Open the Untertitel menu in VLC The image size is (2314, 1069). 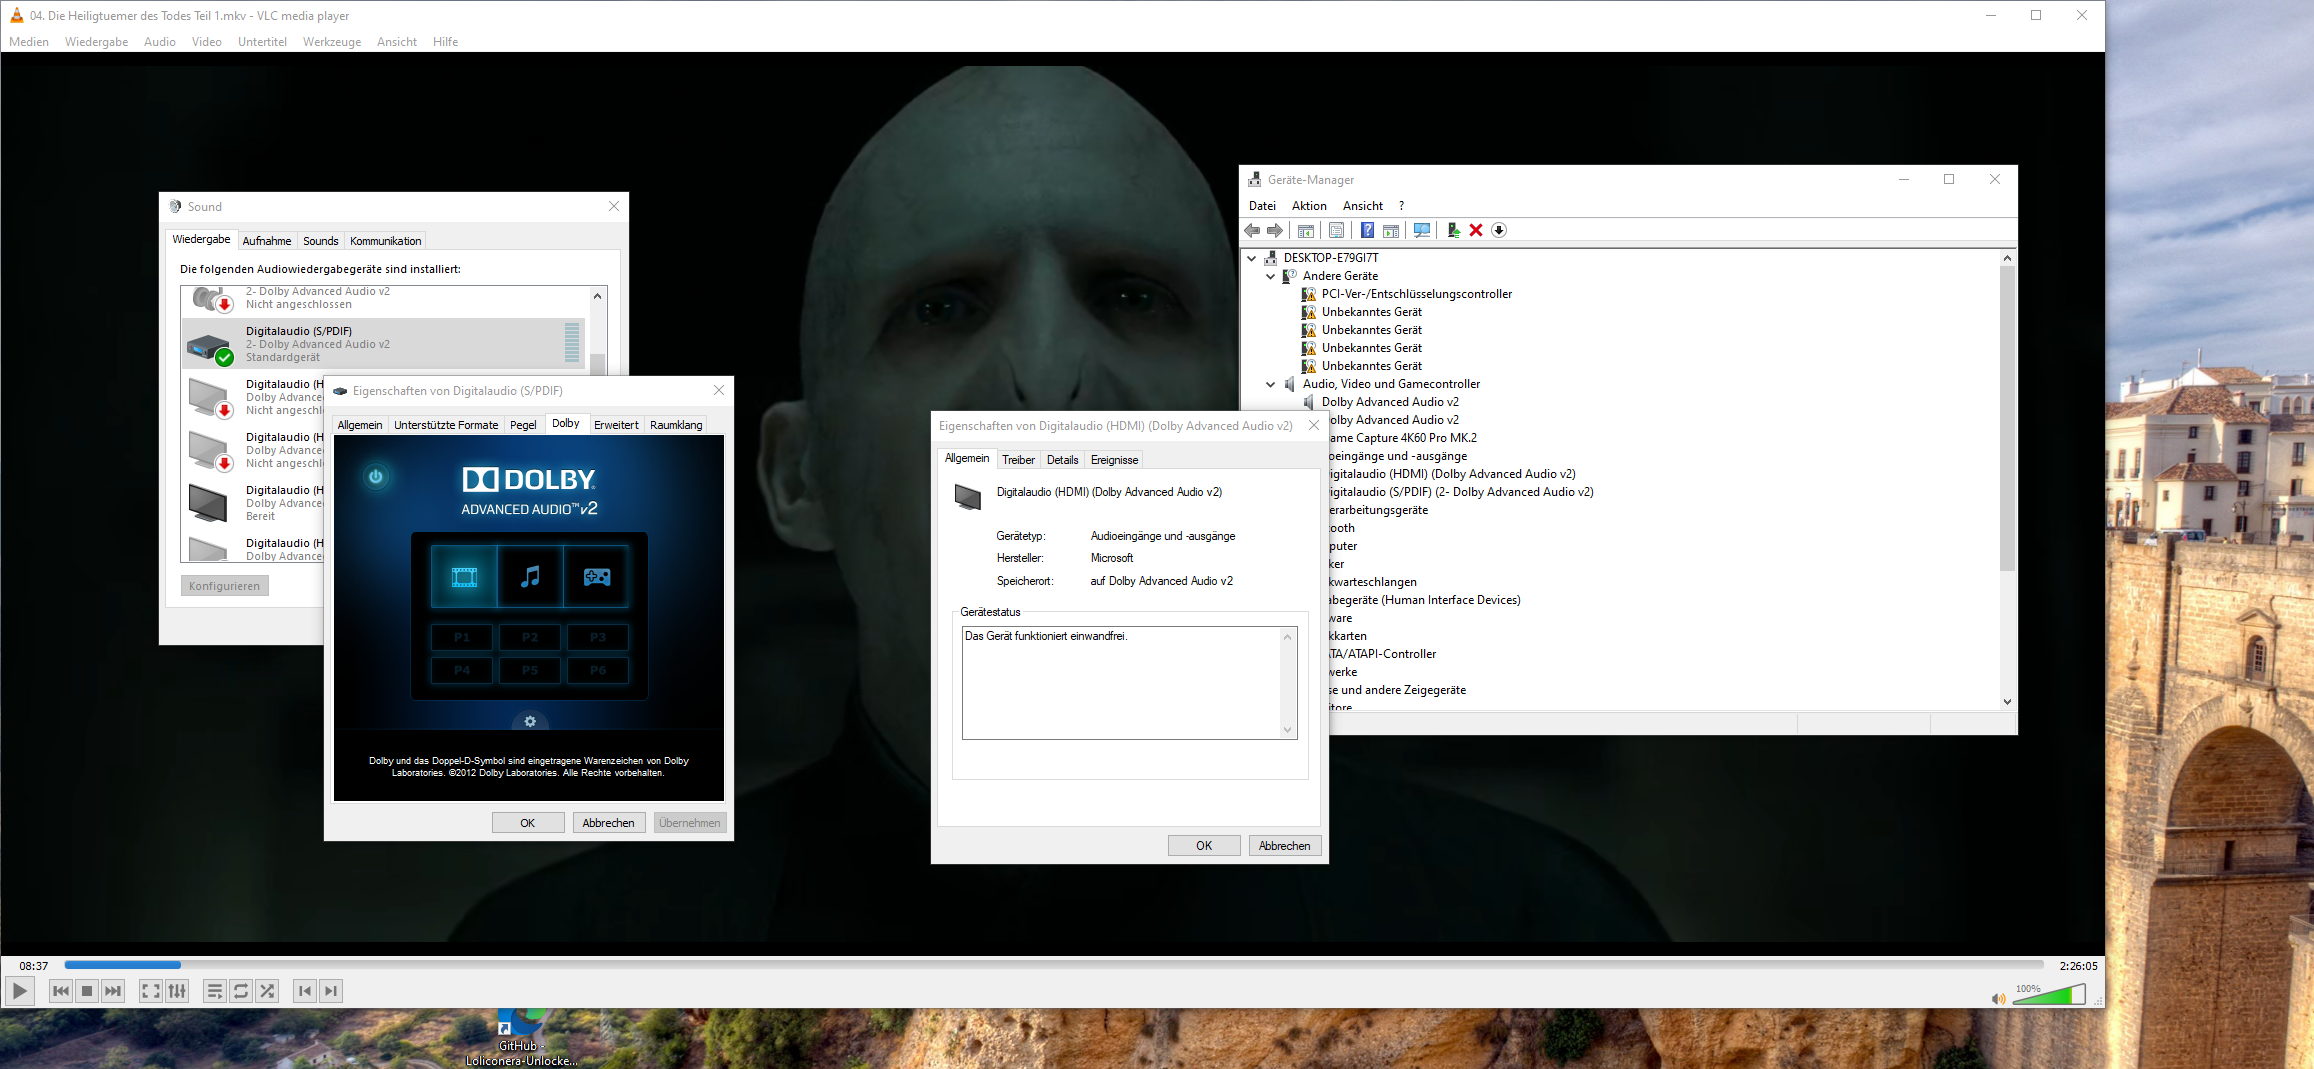(262, 42)
